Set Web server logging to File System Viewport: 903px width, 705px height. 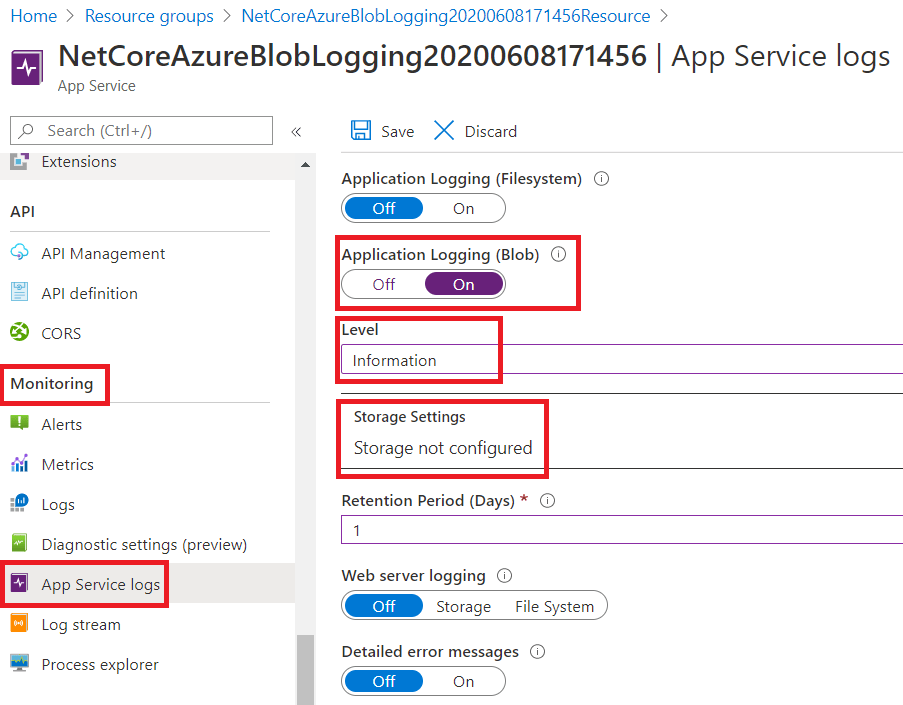(554, 606)
